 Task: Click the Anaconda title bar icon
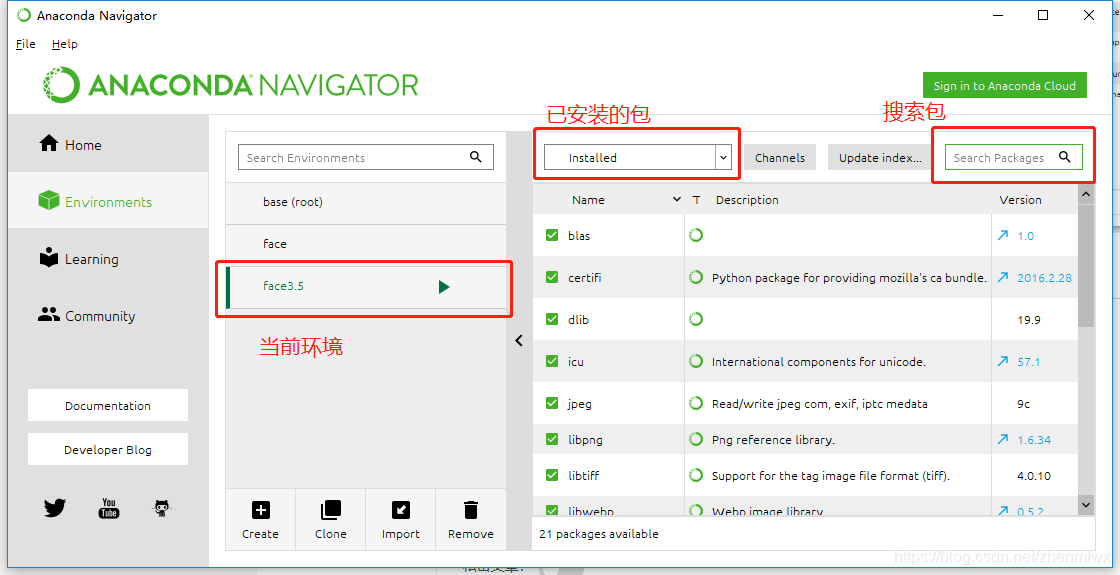(x=24, y=15)
